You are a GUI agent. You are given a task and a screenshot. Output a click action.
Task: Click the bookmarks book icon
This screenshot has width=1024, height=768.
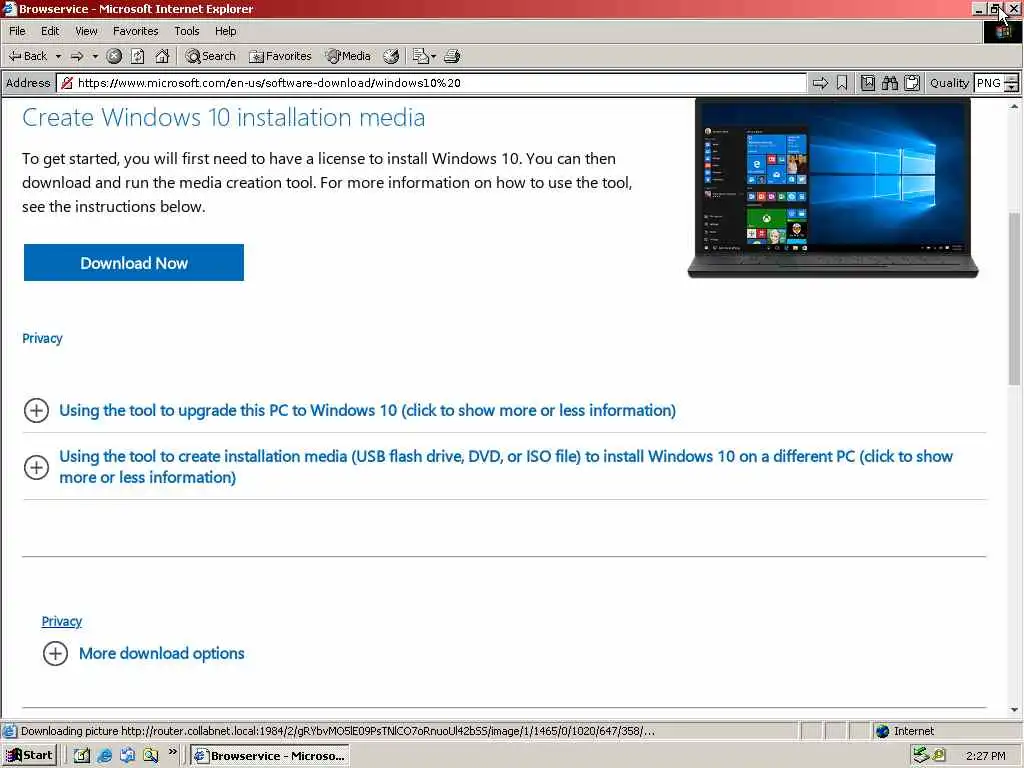(867, 83)
